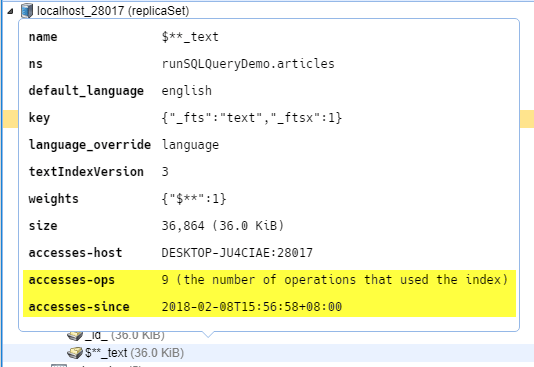Click the weights value {"$**":1}
This screenshot has width=534, height=367.
pos(194,199)
